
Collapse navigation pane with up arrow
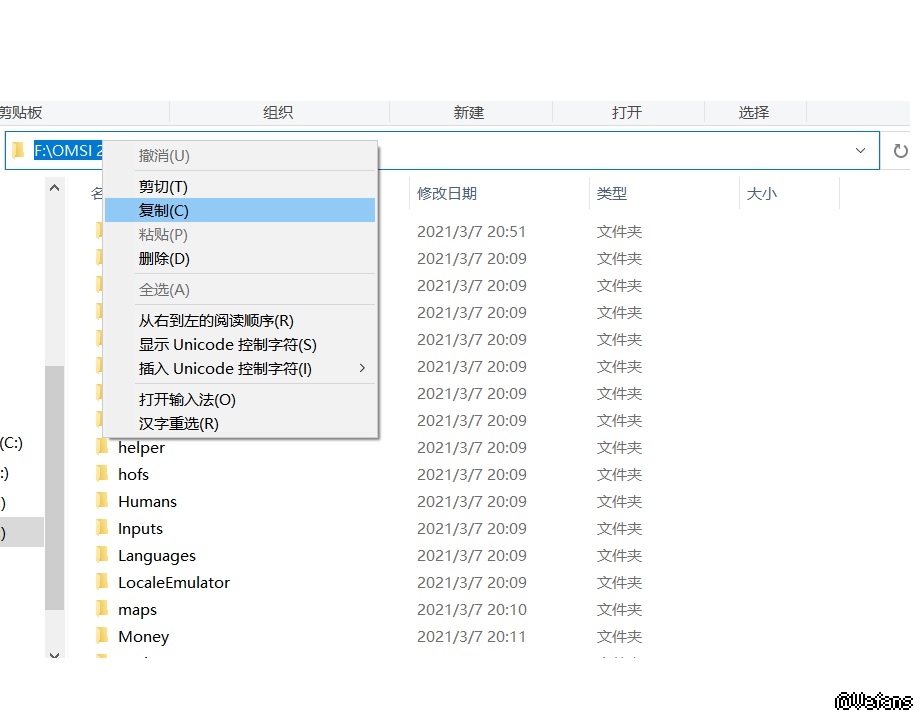click(x=55, y=187)
